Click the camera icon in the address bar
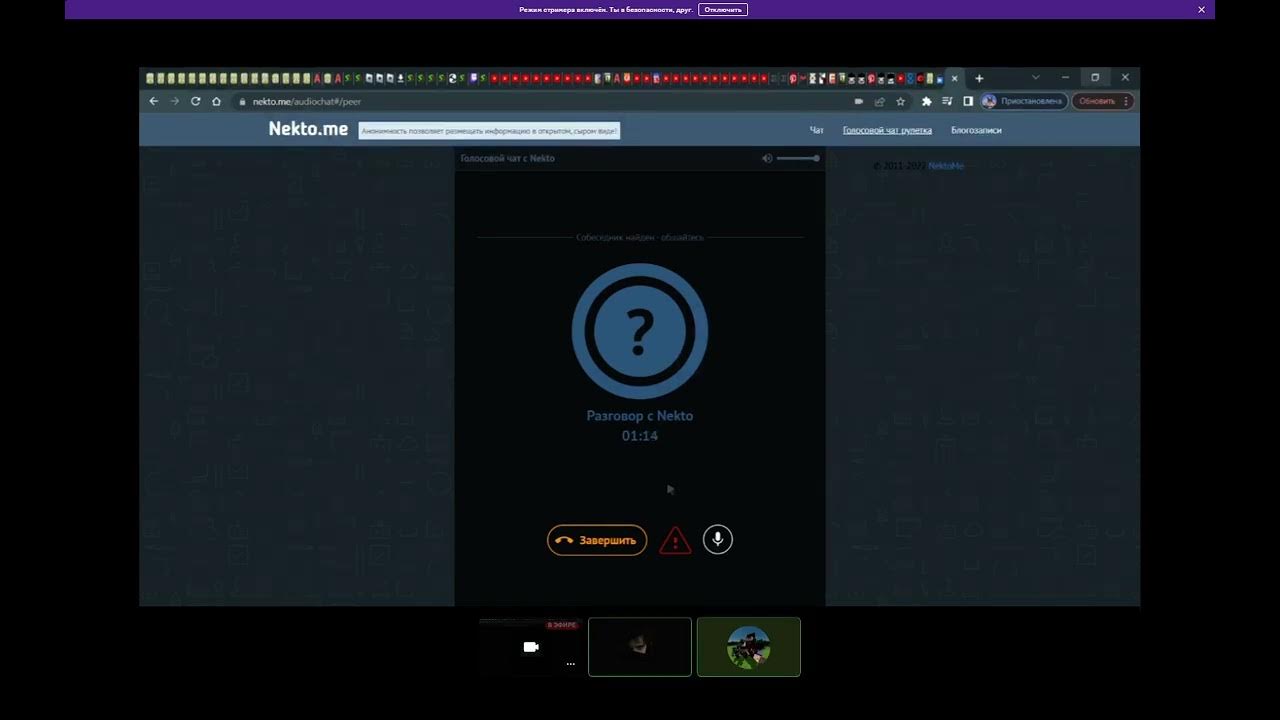The height and width of the screenshot is (720, 1280). [859, 101]
